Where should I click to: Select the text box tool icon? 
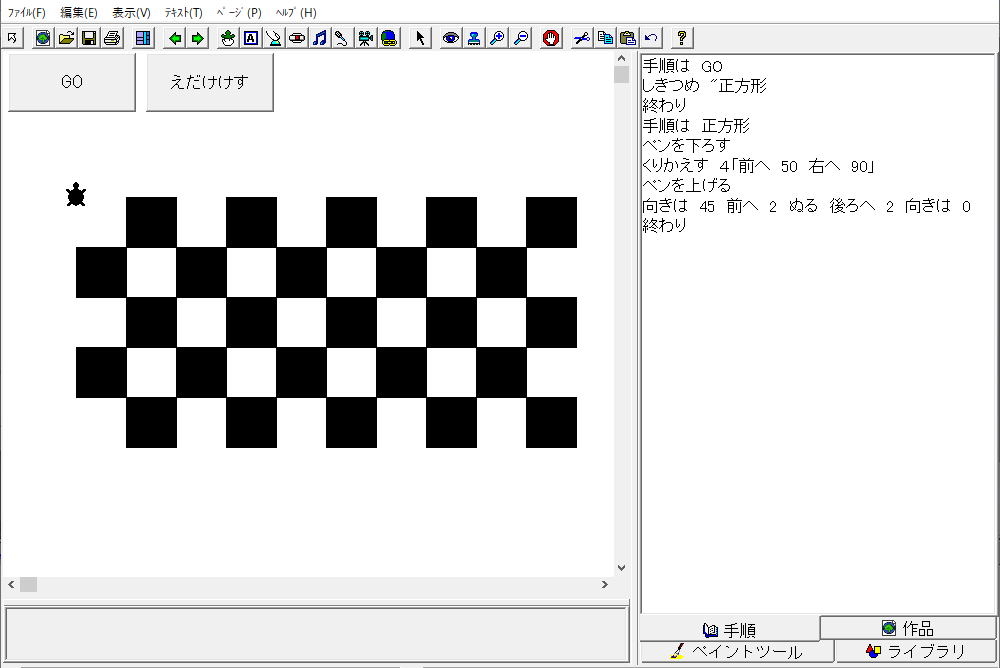(251, 38)
